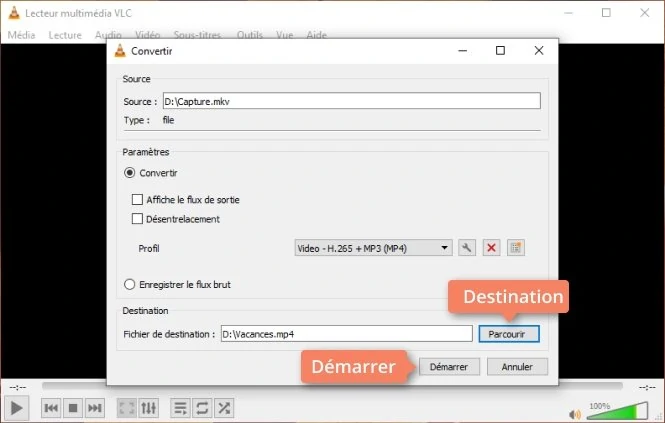Open the Audio menu
Screen dimensions: 665x423
108,35
